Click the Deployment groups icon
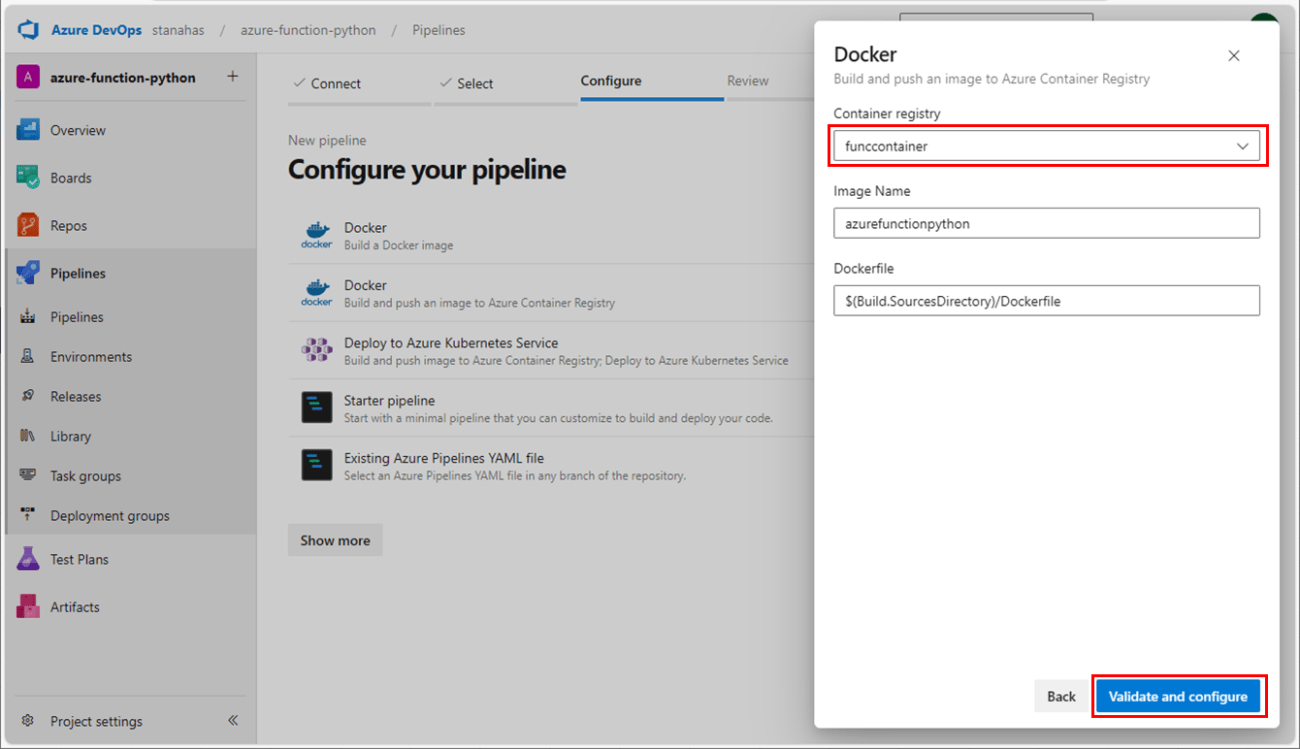The height and width of the screenshot is (749, 1300). pos(28,516)
